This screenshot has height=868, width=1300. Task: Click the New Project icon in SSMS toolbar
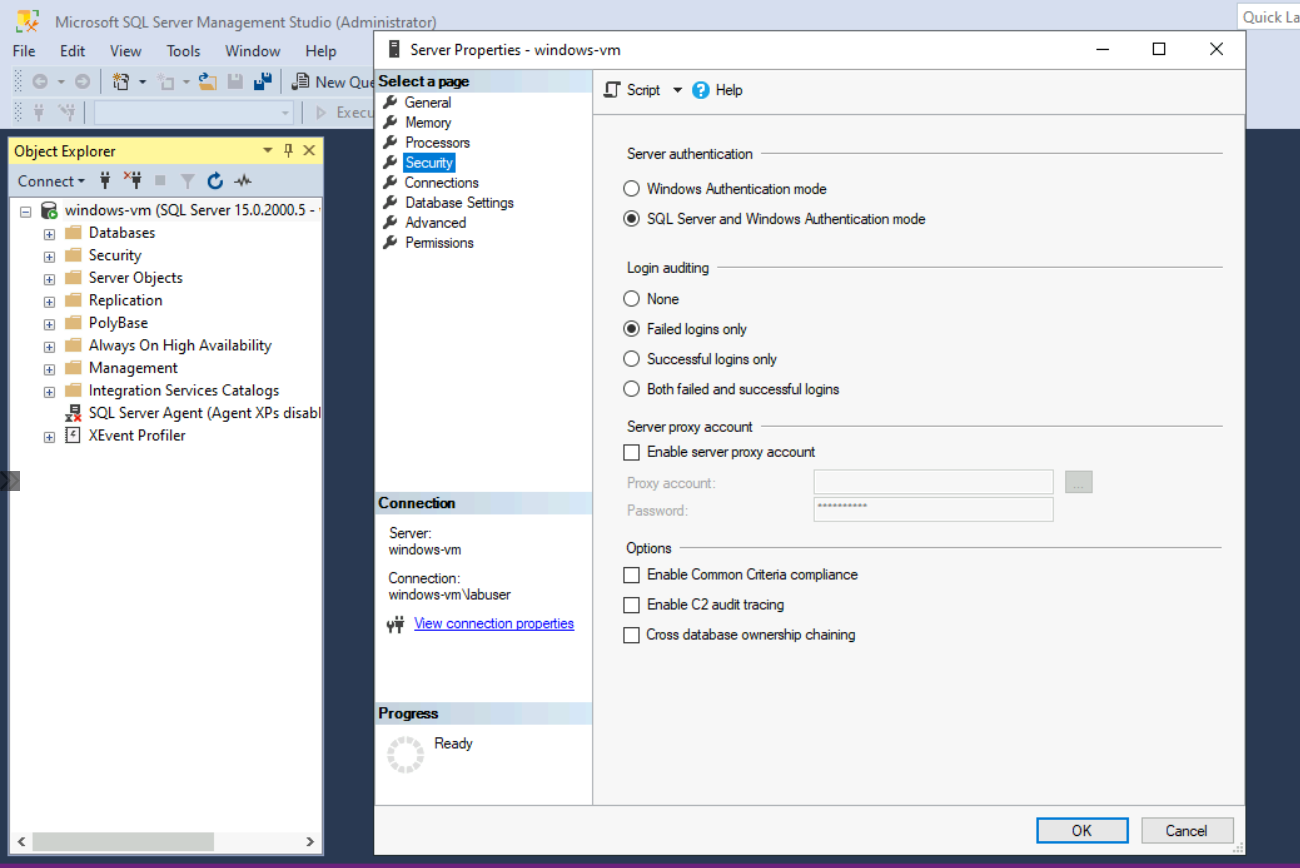tap(121, 82)
